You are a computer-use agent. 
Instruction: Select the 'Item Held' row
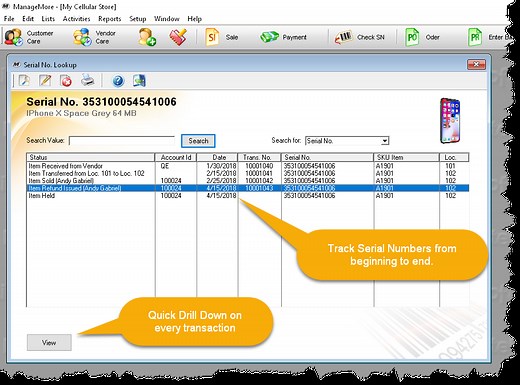(x=248, y=196)
